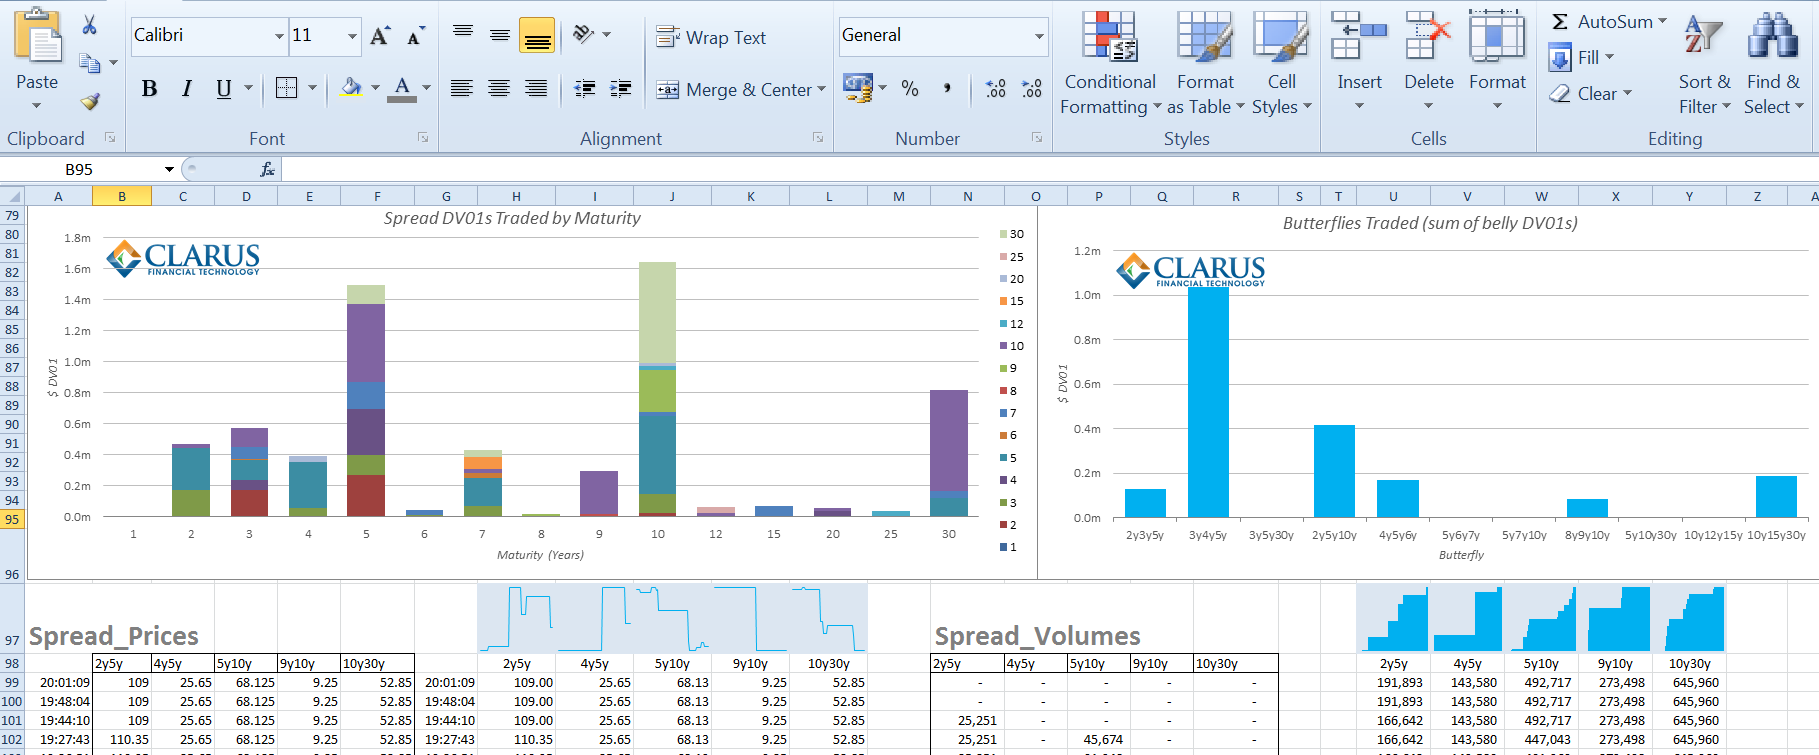Select the Format Painter brush

(90, 100)
